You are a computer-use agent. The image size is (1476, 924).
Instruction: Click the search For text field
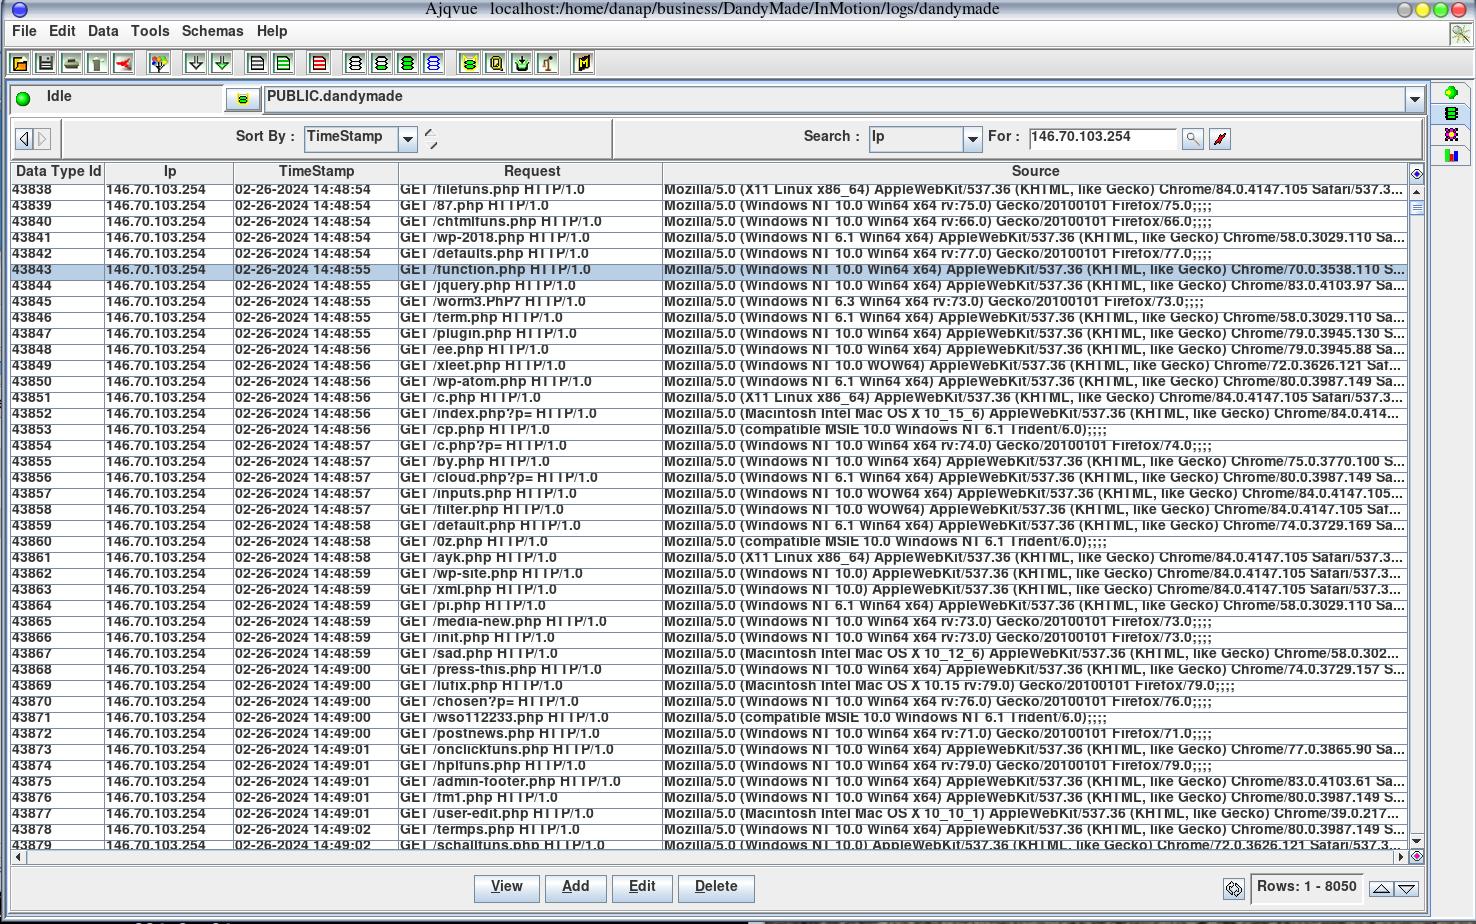1101,138
